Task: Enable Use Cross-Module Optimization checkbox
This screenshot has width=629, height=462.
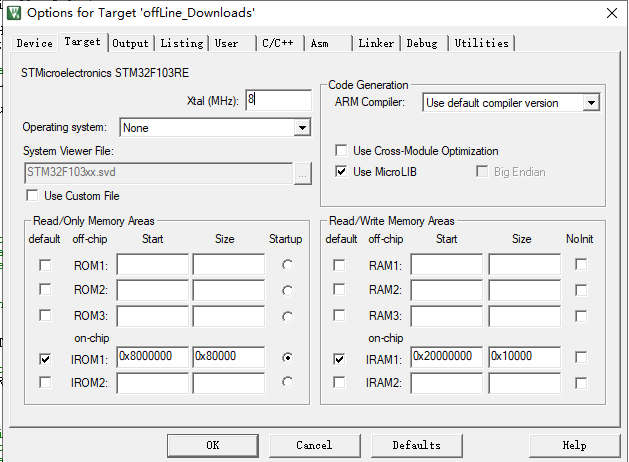Action: point(341,151)
